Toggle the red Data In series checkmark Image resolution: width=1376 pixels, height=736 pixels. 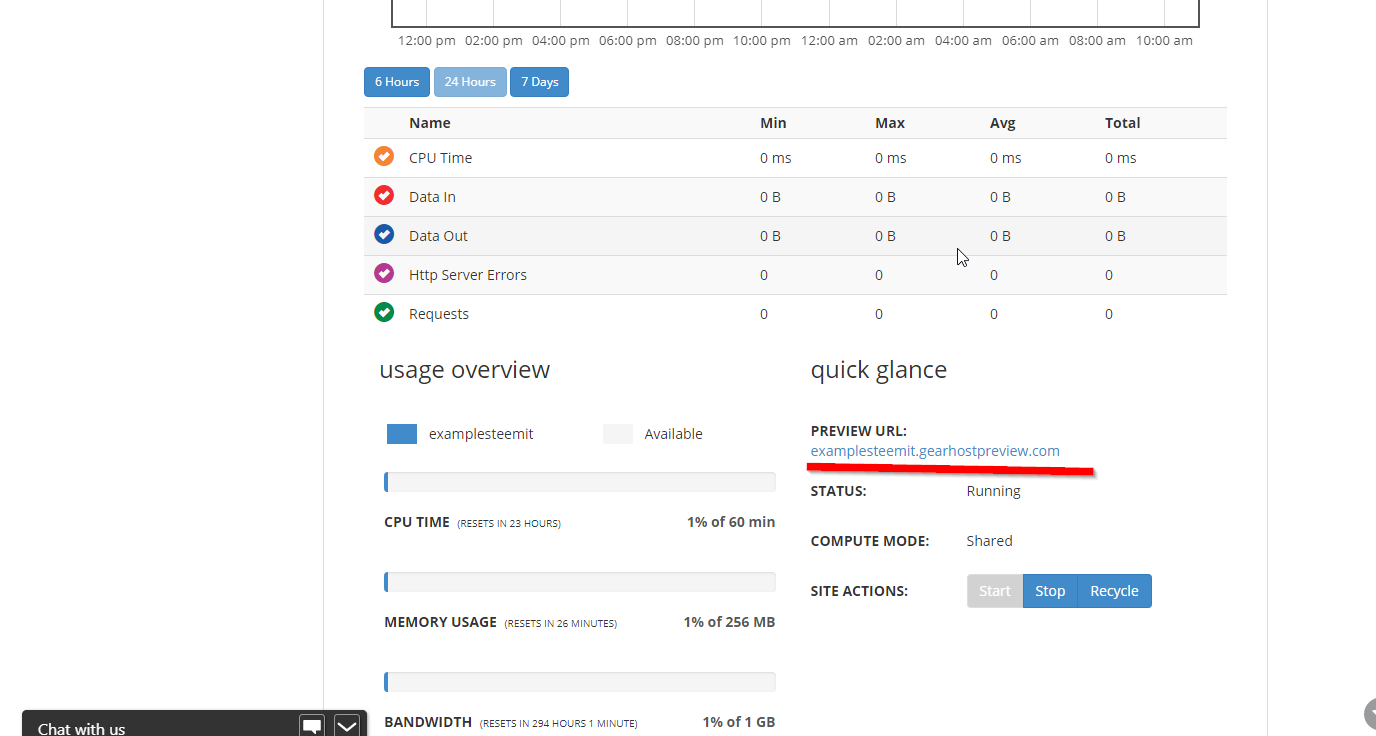pyautogui.click(x=384, y=196)
